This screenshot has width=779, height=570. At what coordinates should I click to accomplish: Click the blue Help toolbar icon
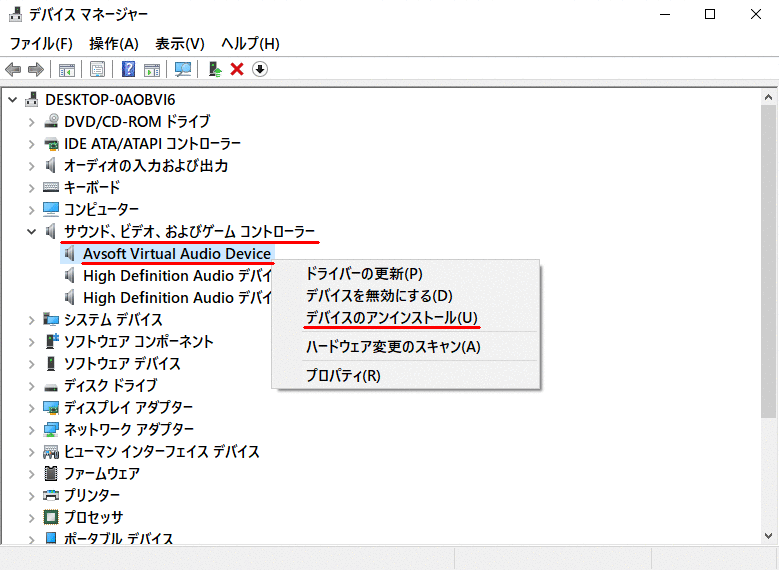[129, 69]
